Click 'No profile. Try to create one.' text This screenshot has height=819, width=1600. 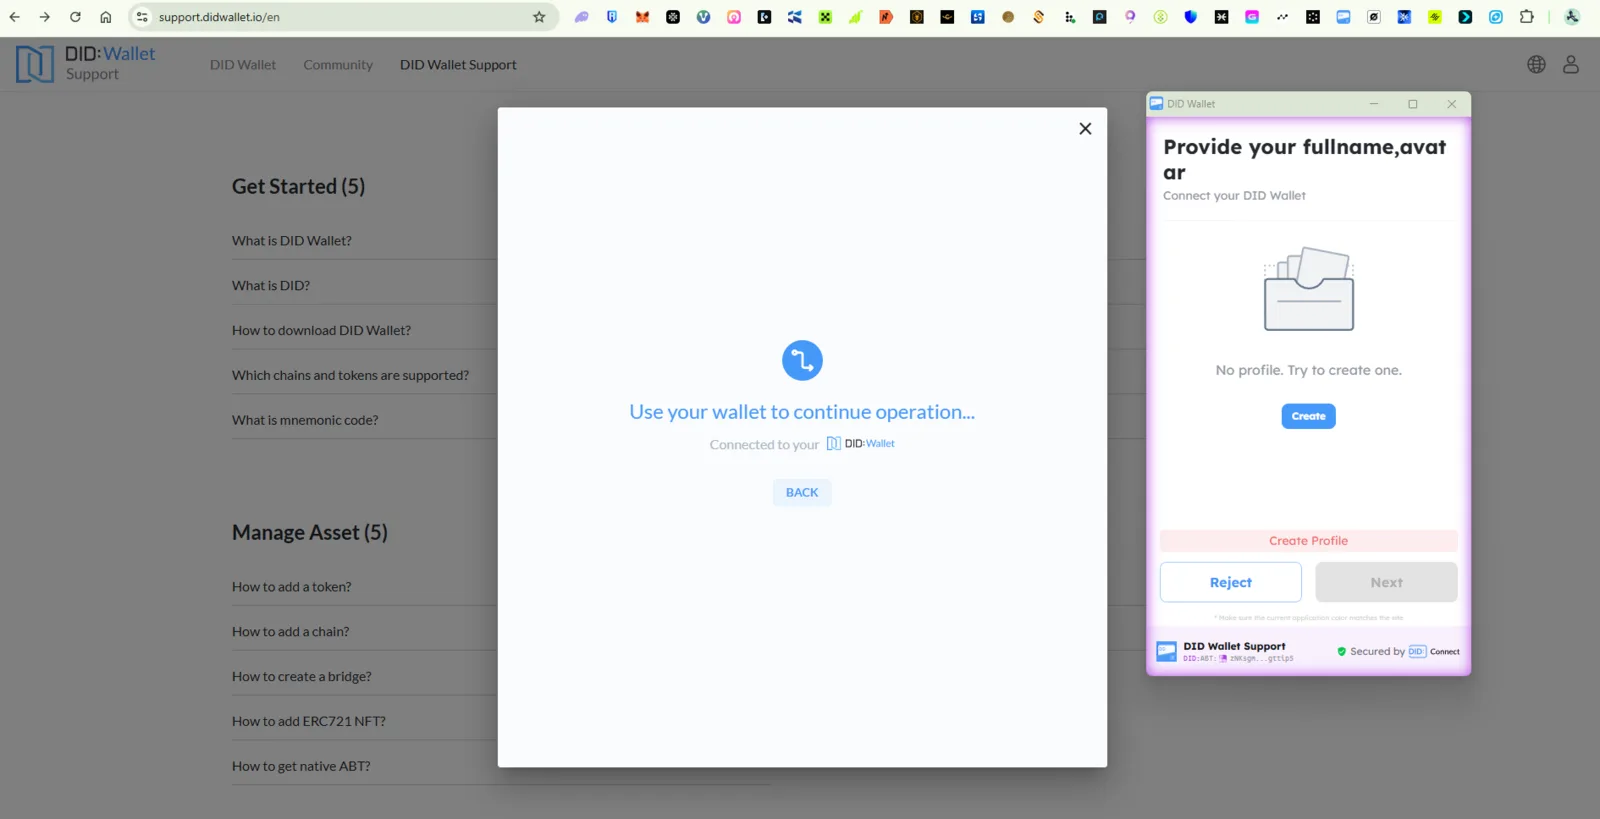click(x=1308, y=370)
